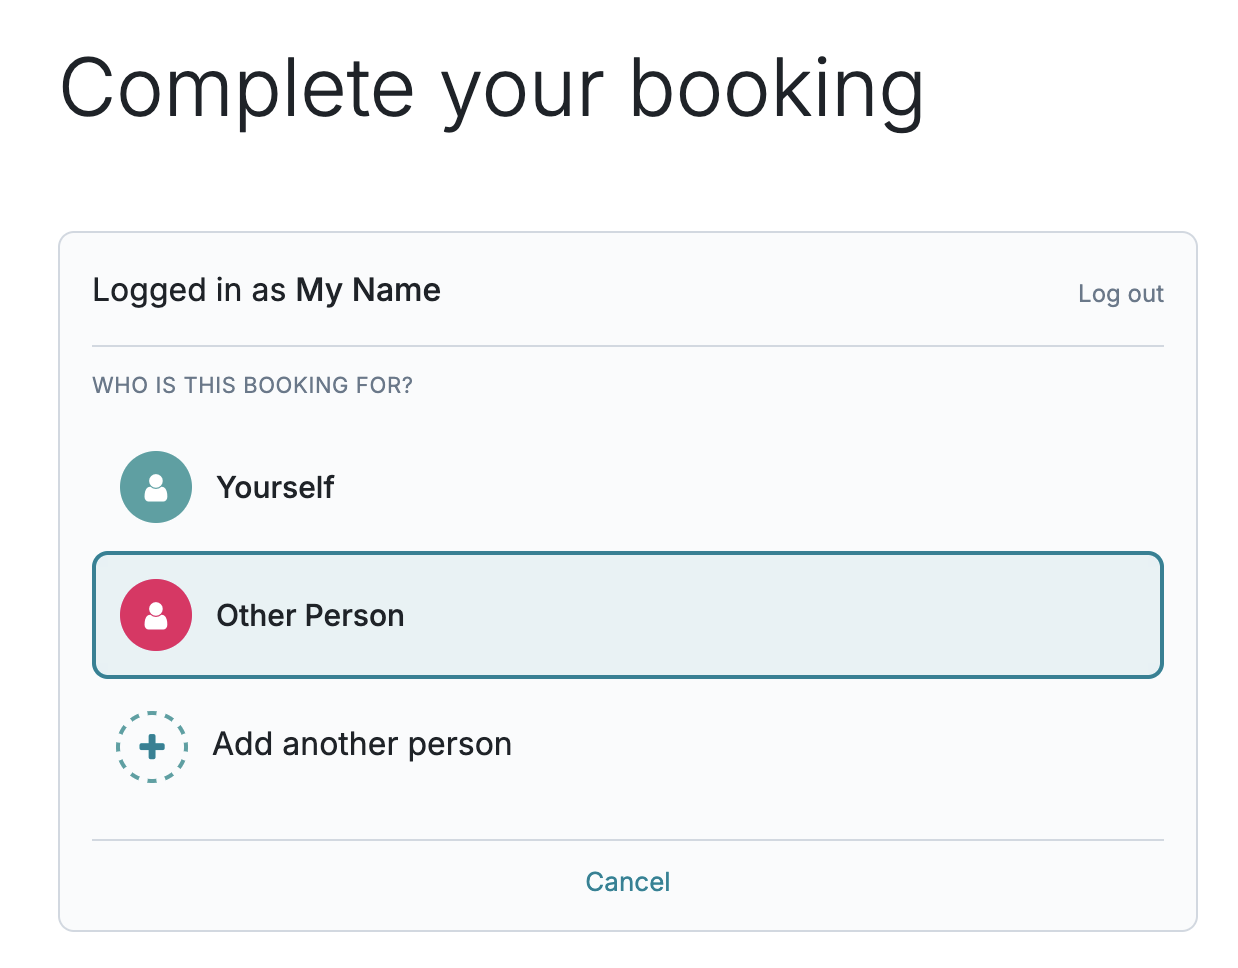The width and height of the screenshot is (1238, 968).
Task: Click the "Logged in as" text
Action: coord(189,290)
